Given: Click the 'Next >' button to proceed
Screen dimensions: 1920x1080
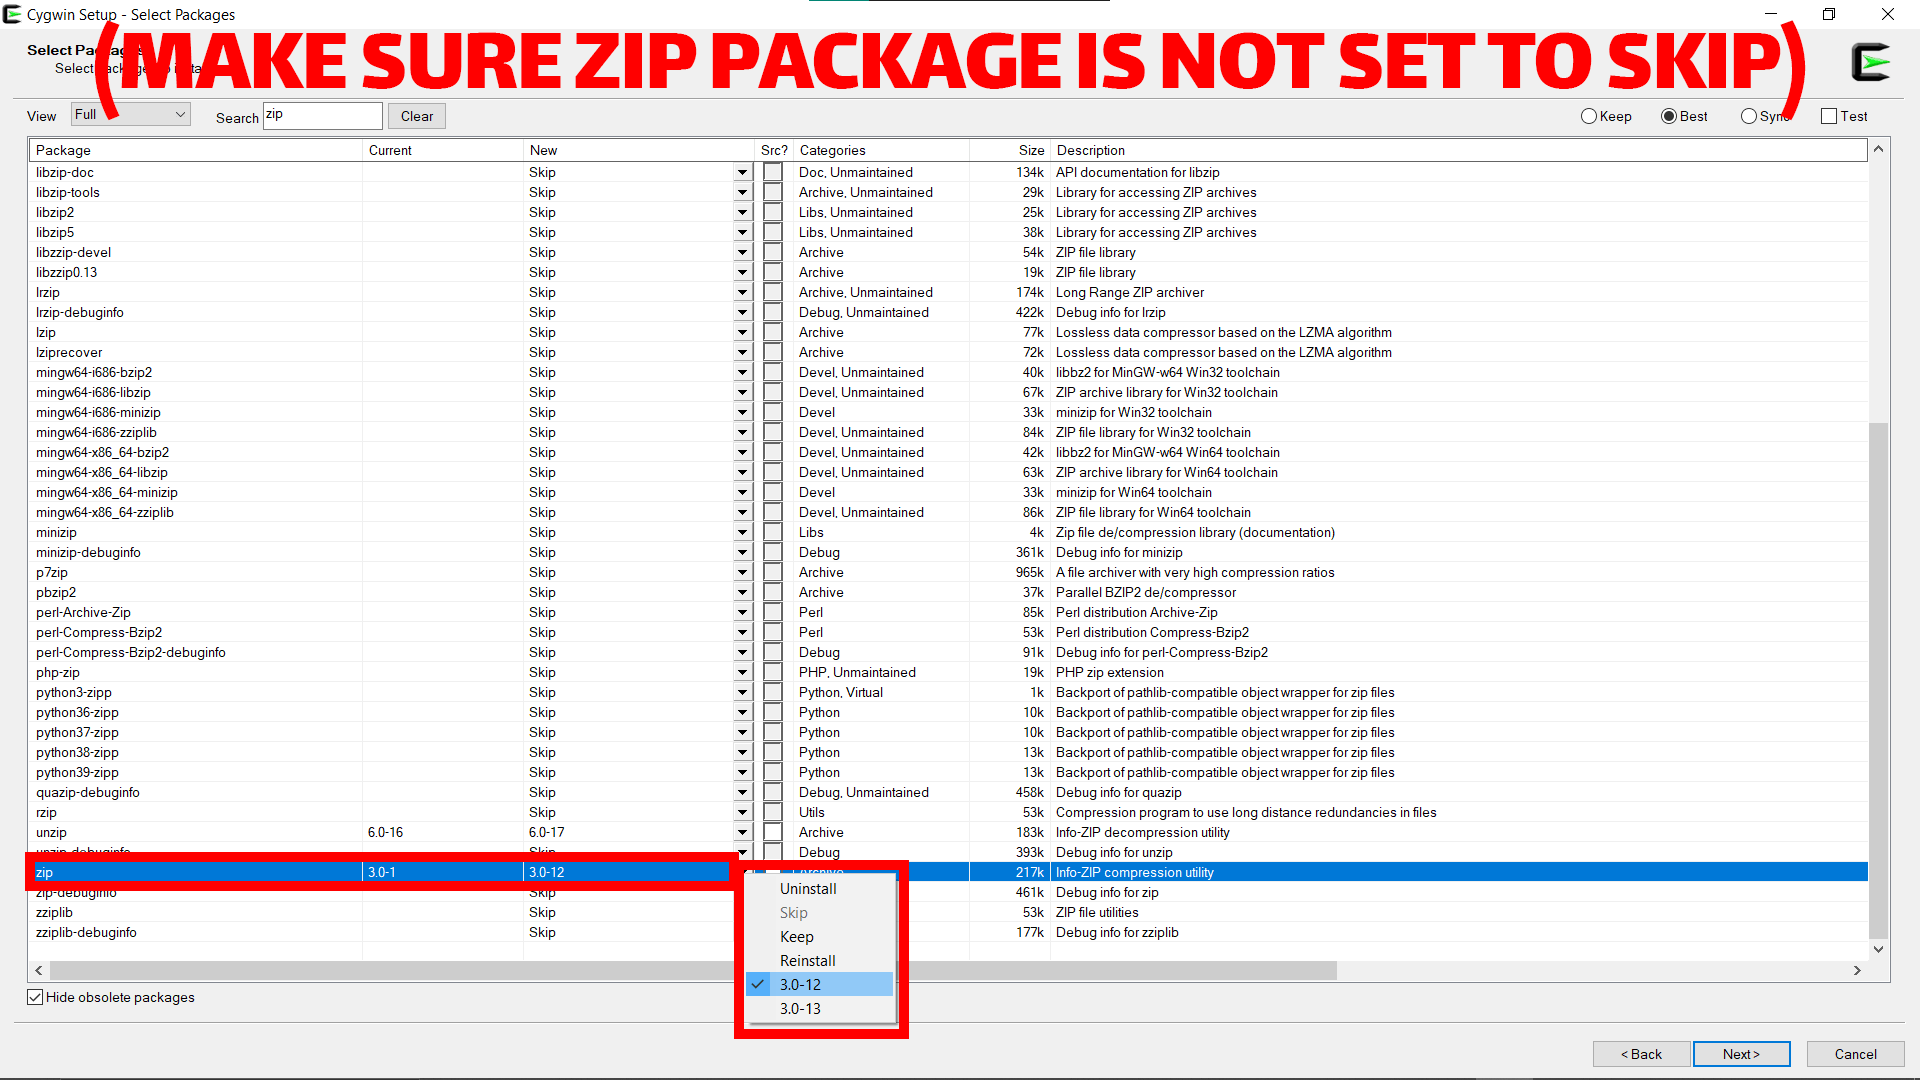Looking at the screenshot, I should pos(1742,1052).
